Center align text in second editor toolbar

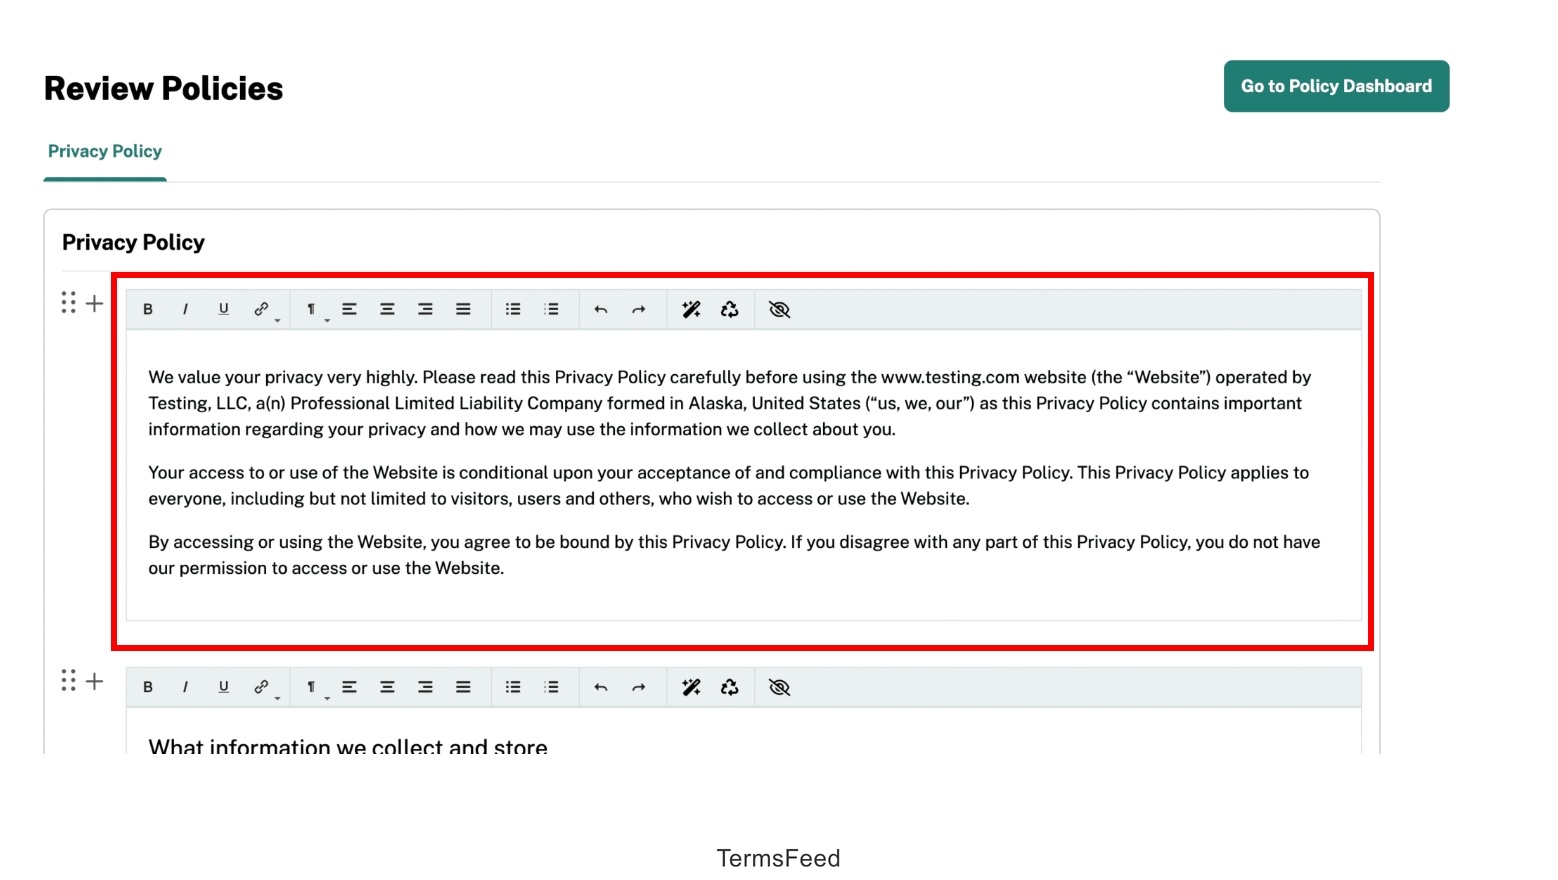(x=387, y=687)
